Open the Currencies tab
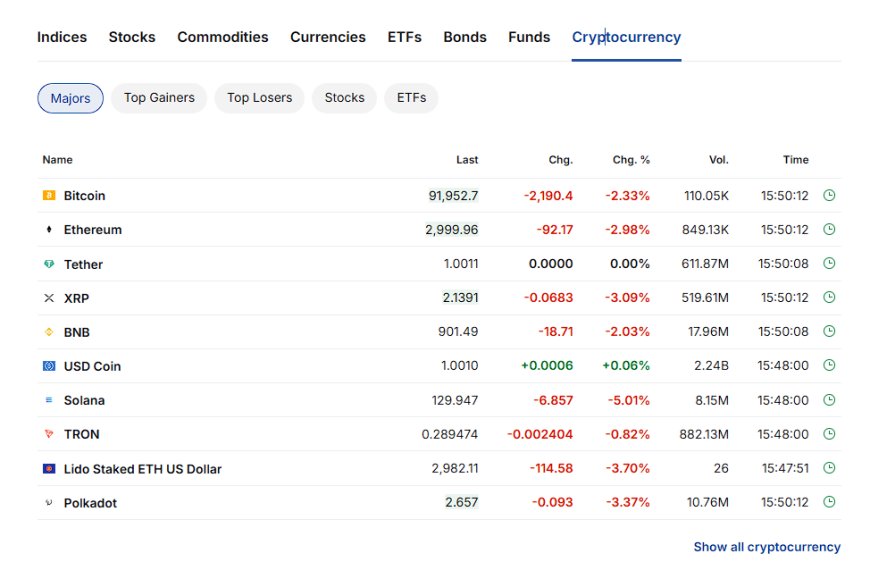 (328, 37)
